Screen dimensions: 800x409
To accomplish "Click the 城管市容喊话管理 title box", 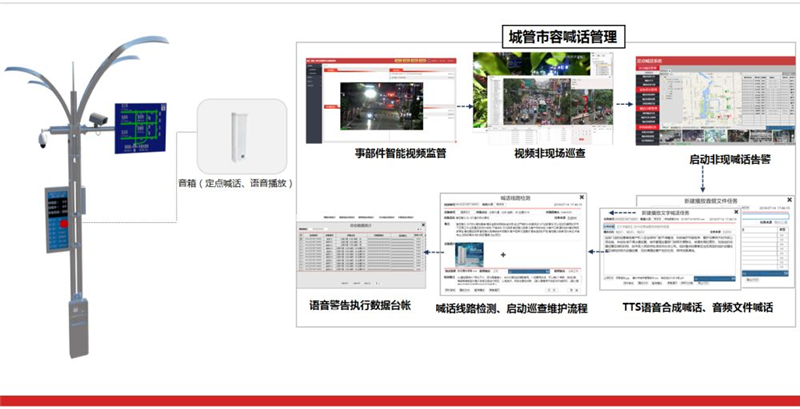I will pos(563,37).
